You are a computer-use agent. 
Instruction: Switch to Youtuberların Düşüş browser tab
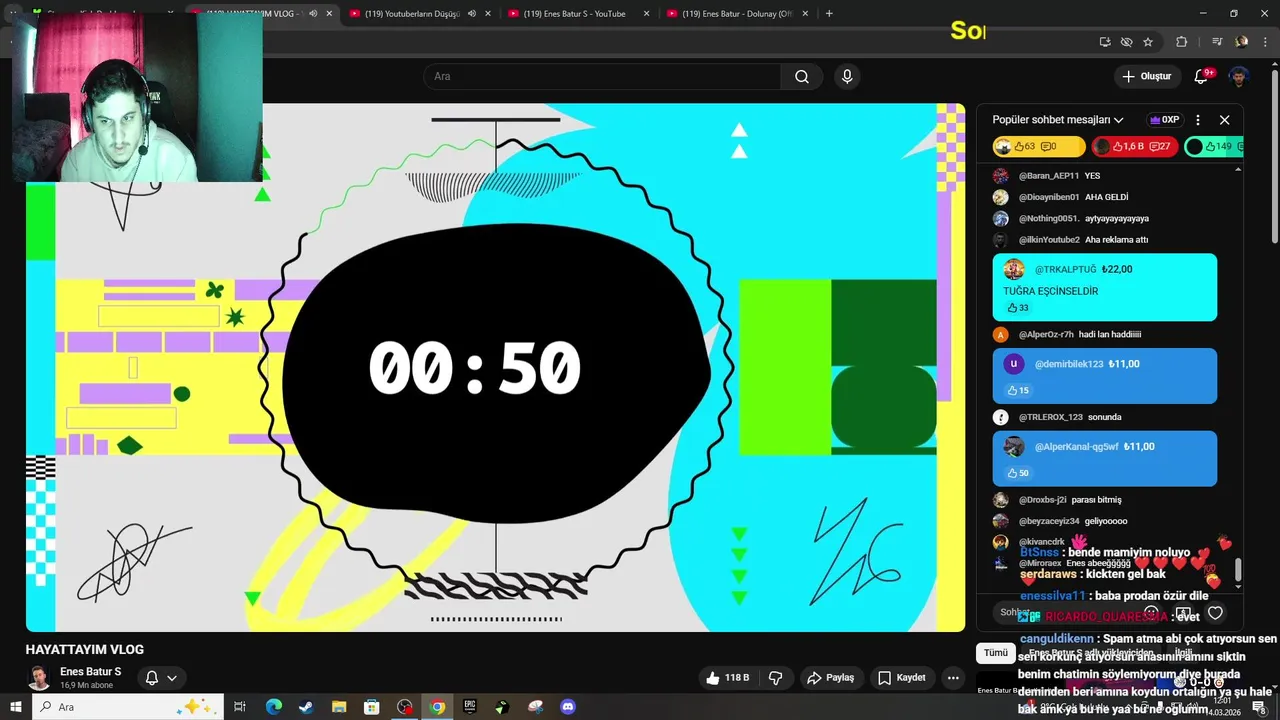[x=412, y=14]
